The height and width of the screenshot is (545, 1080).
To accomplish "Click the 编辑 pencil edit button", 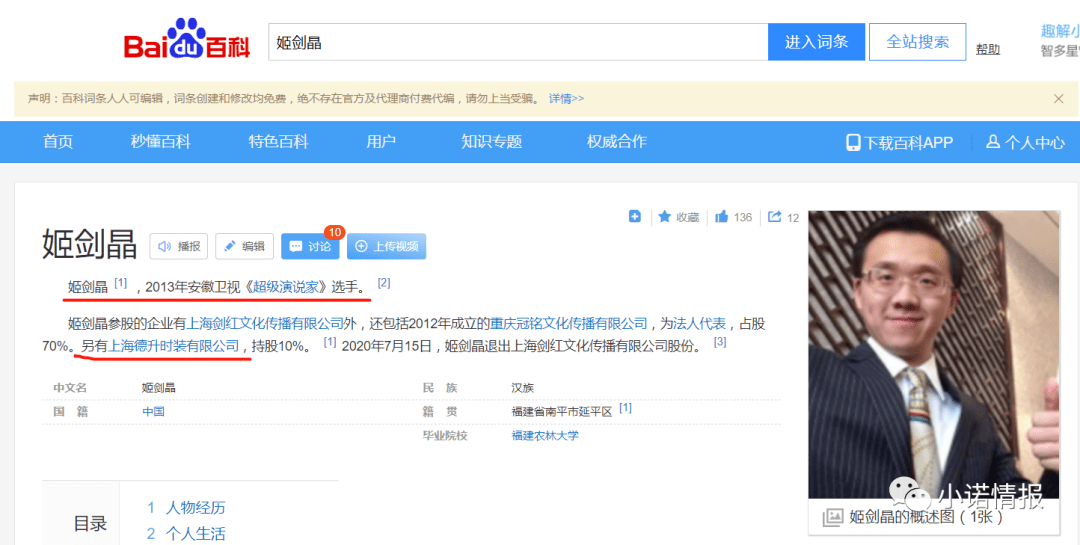I will pos(244,246).
